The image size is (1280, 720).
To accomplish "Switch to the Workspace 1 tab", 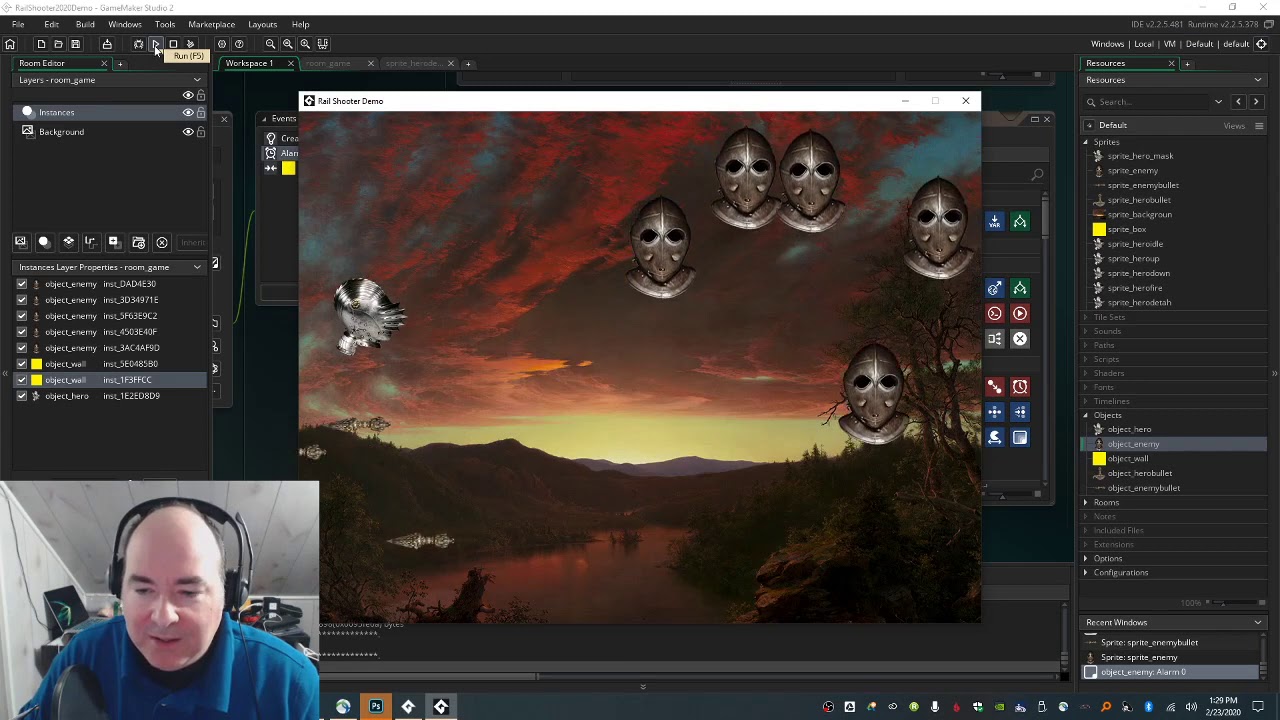I will 249,63.
